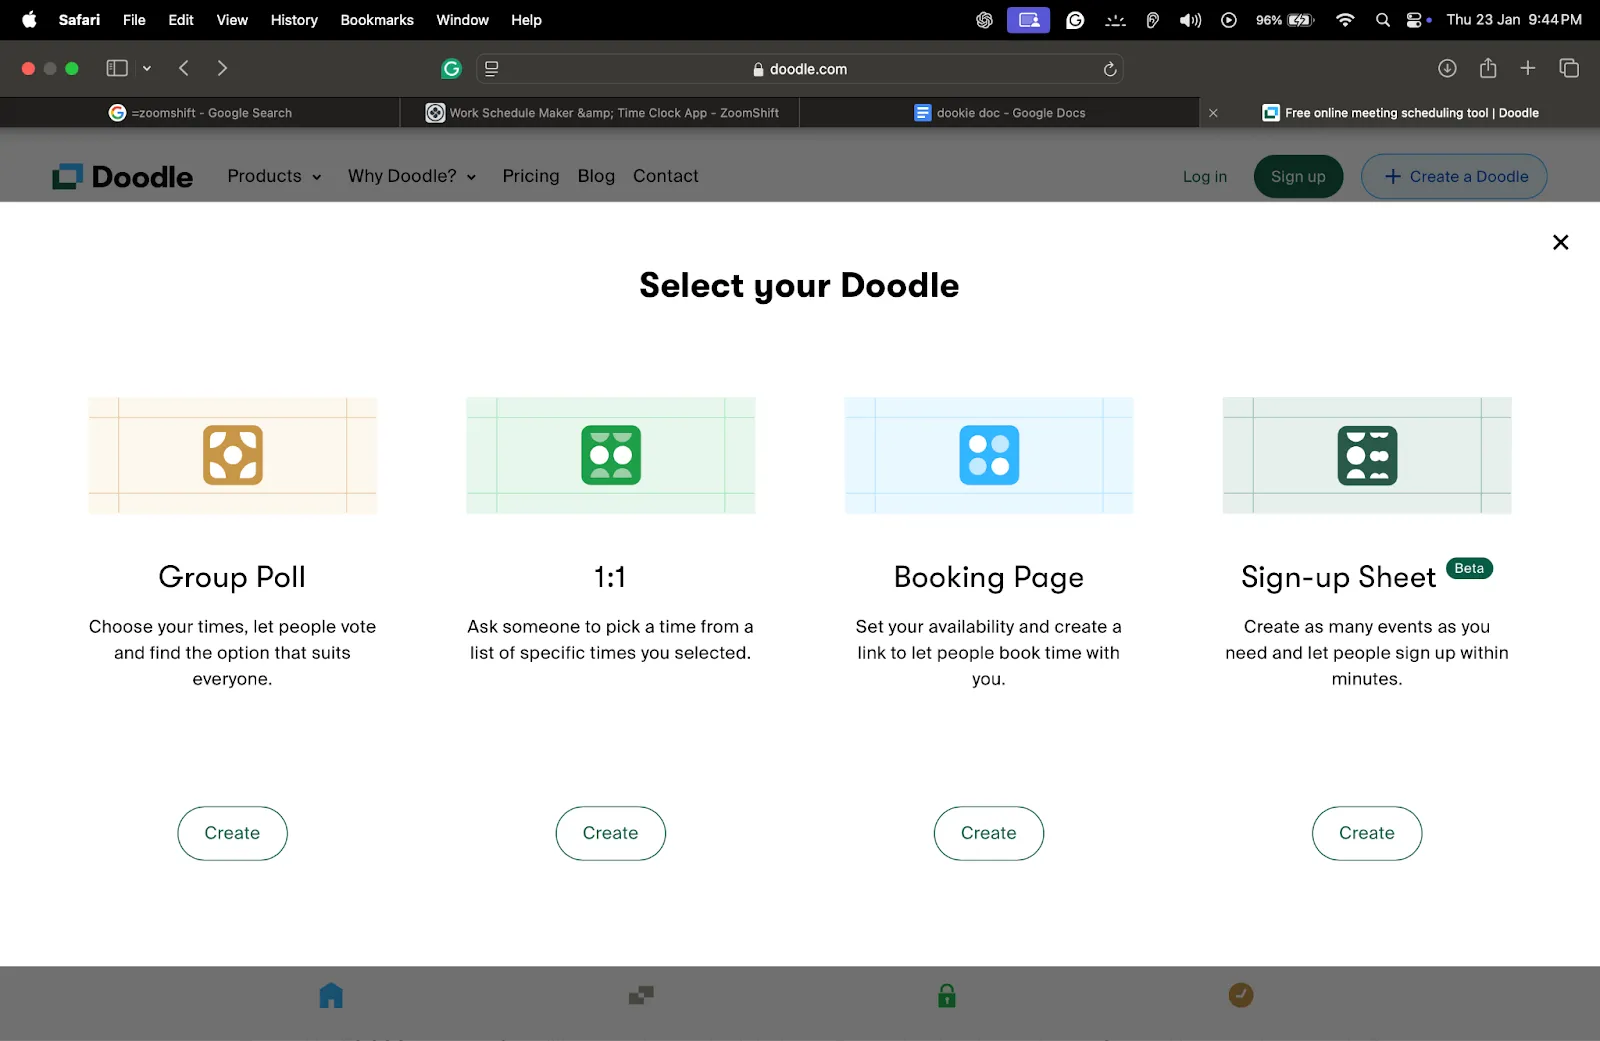Open the Share menu icon
Viewport: 1600px width, 1041px height.
pyautogui.click(x=1488, y=68)
